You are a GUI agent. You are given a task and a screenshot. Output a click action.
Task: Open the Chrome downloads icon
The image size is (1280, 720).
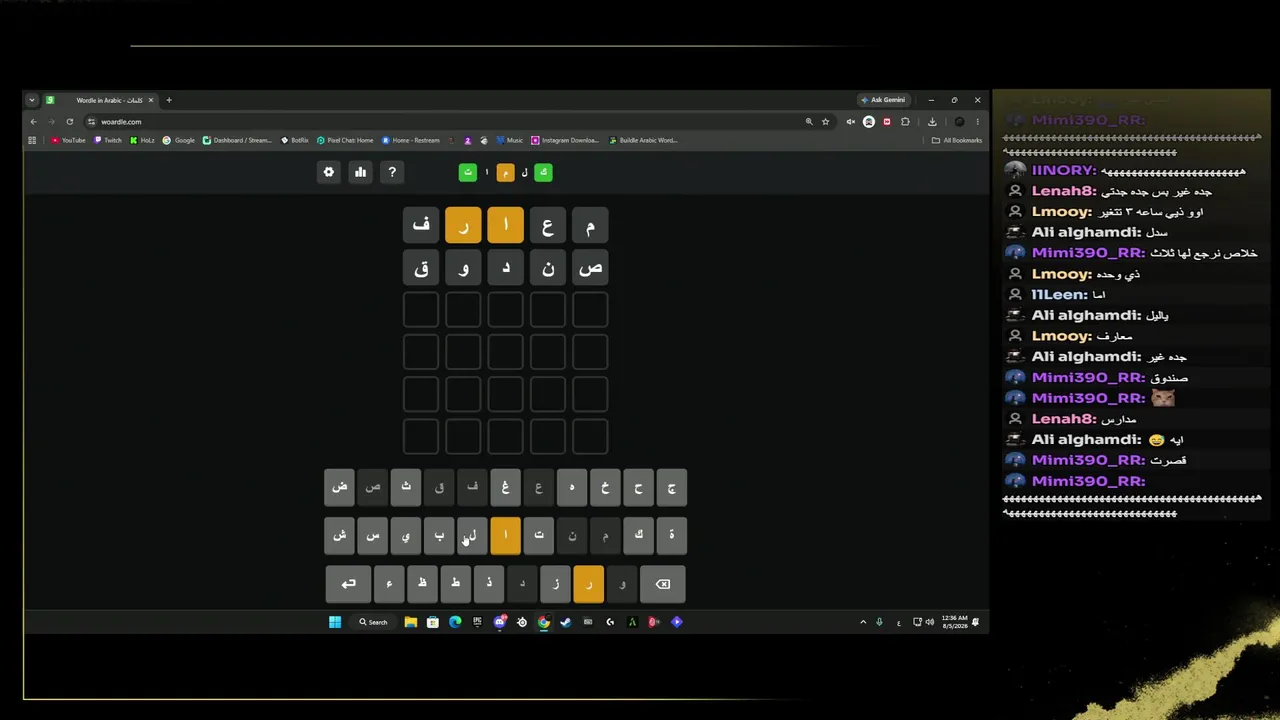click(x=932, y=121)
